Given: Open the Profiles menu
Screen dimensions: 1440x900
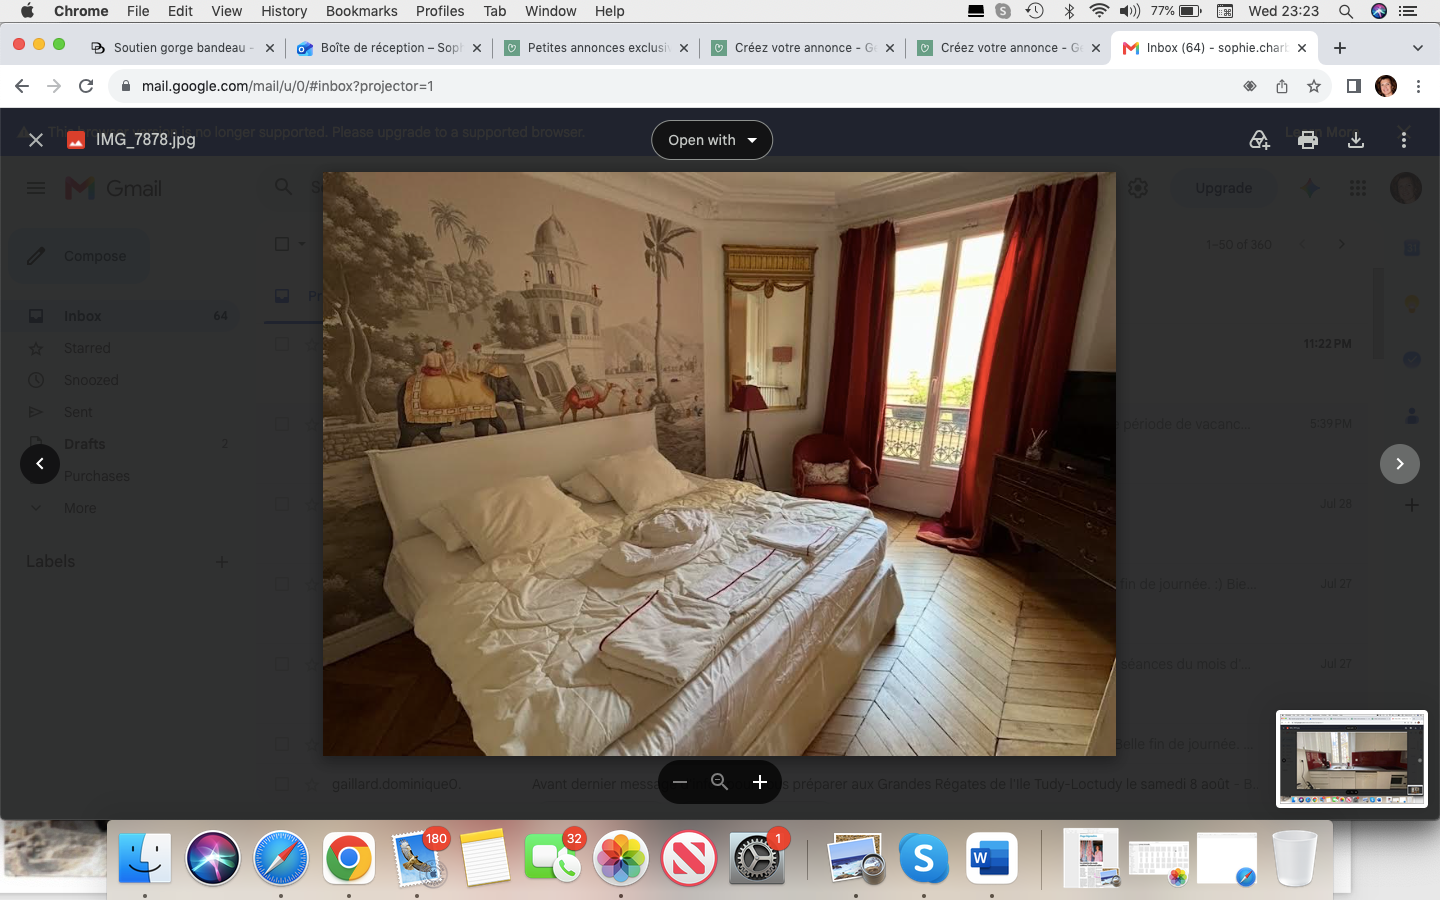Looking at the screenshot, I should [440, 11].
